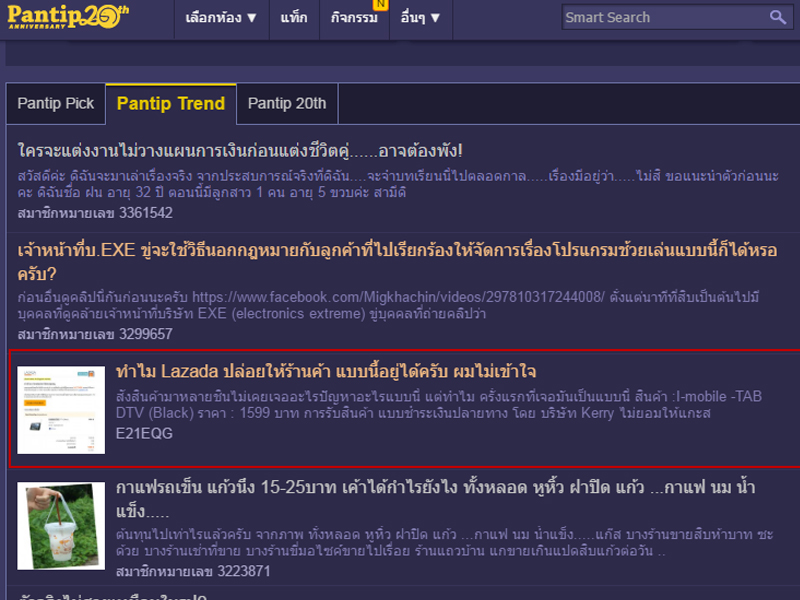Open the กิจกรรม menu item

[x=354, y=18]
